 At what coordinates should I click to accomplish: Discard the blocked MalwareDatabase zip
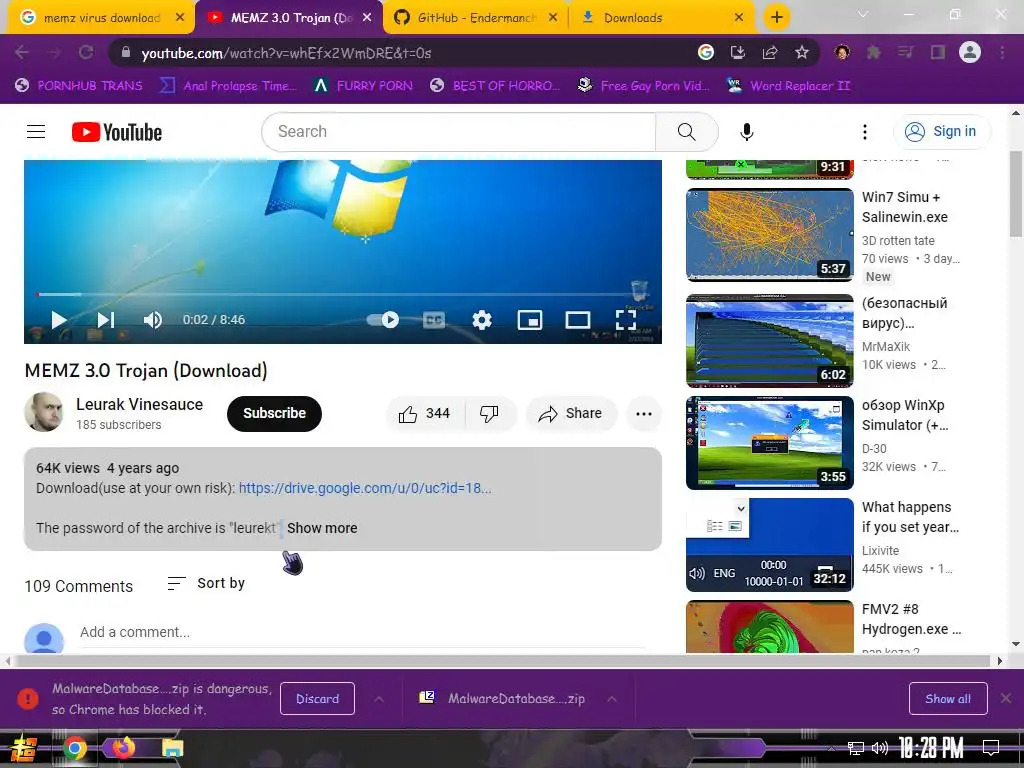point(317,699)
